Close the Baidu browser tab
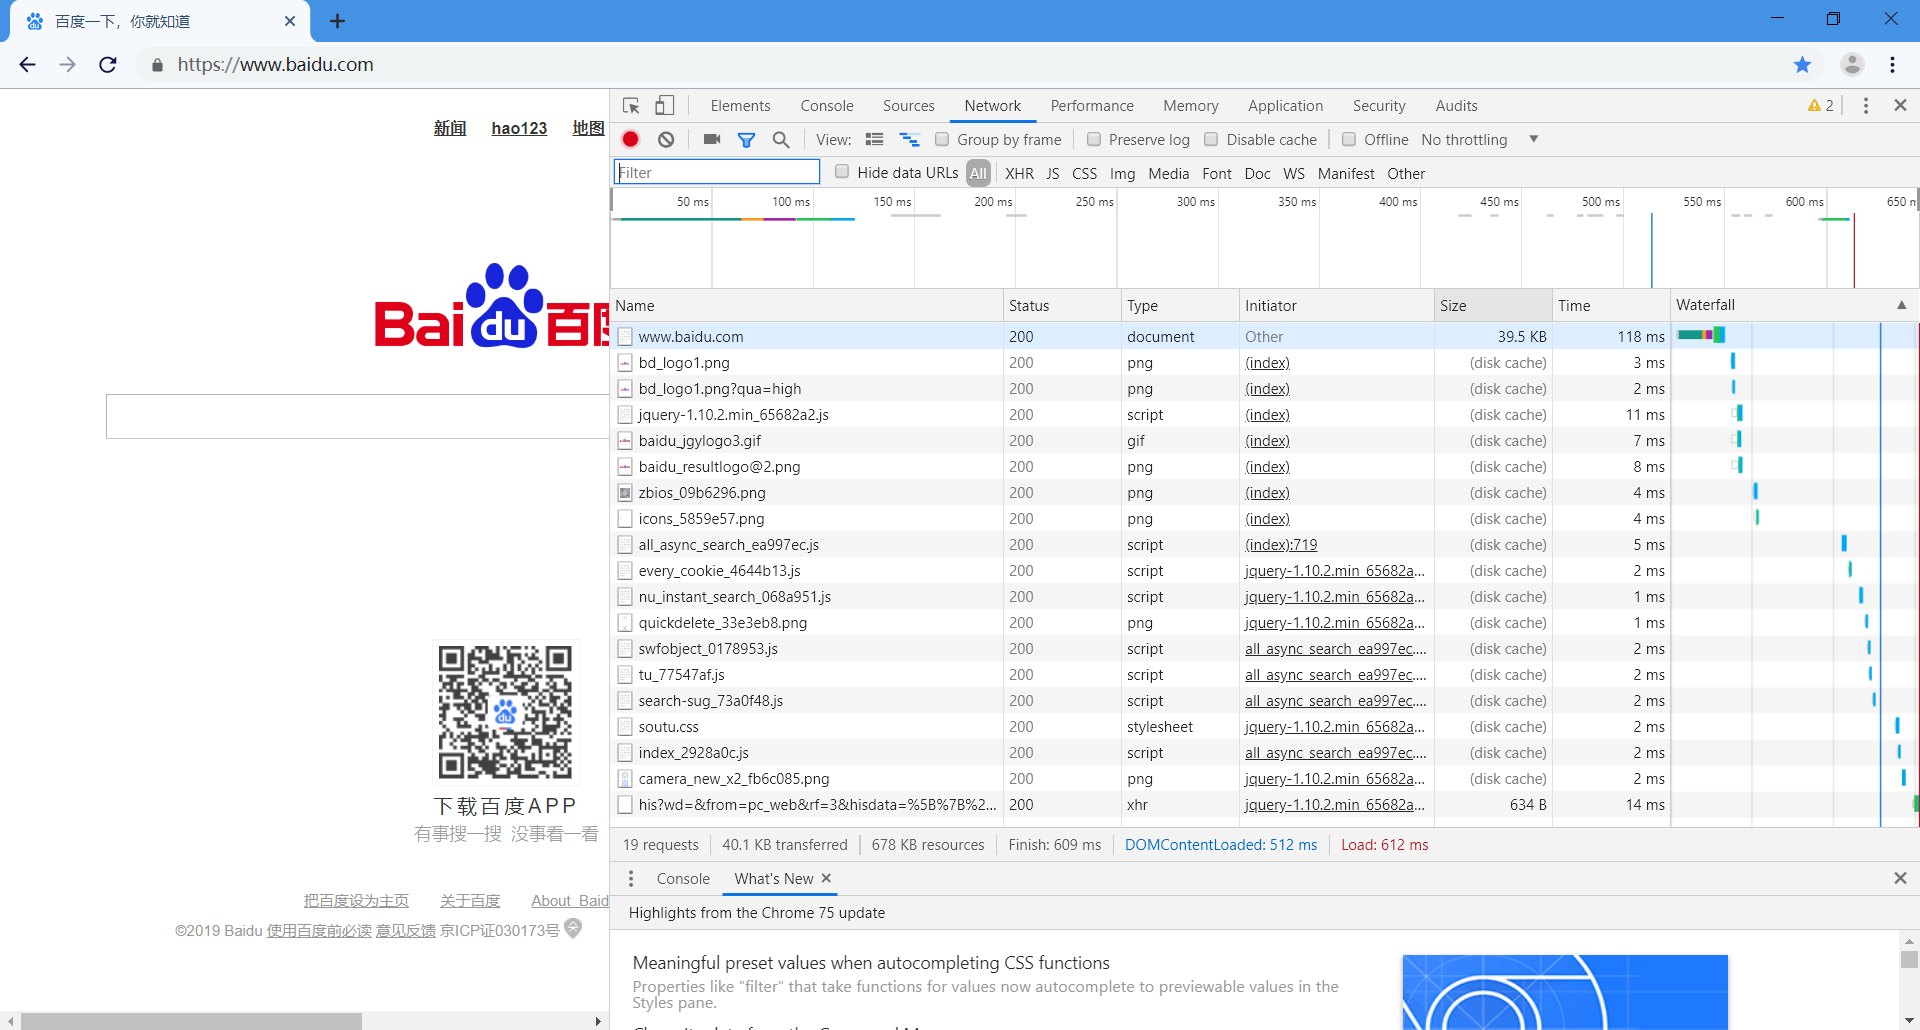1920x1030 pixels. point(290,21)
